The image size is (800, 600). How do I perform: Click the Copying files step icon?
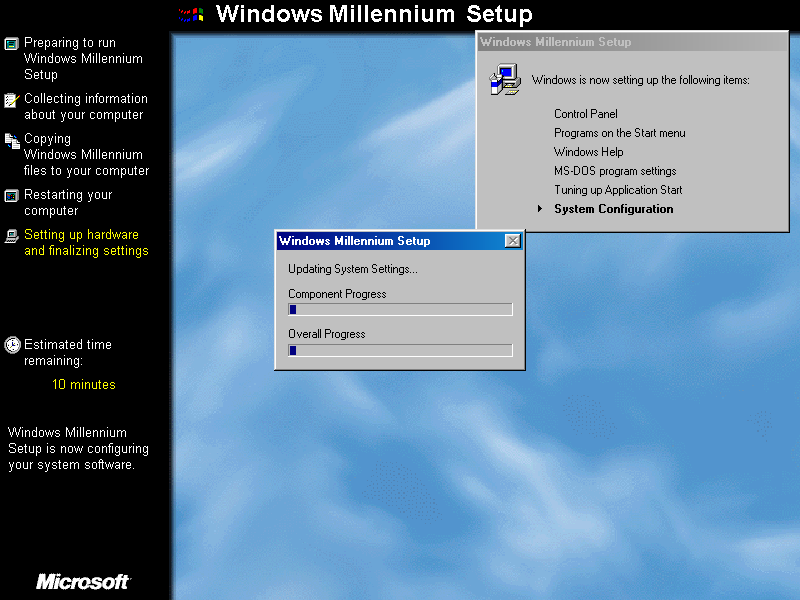click(11, 139)
